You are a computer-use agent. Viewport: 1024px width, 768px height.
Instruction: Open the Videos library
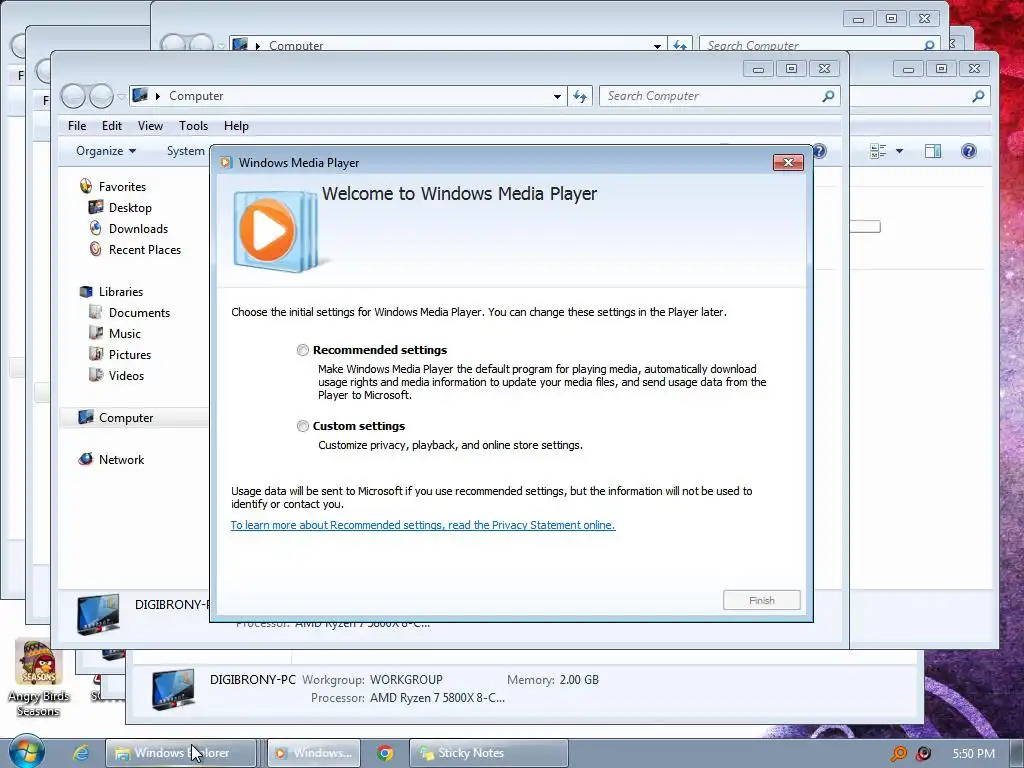126,376
